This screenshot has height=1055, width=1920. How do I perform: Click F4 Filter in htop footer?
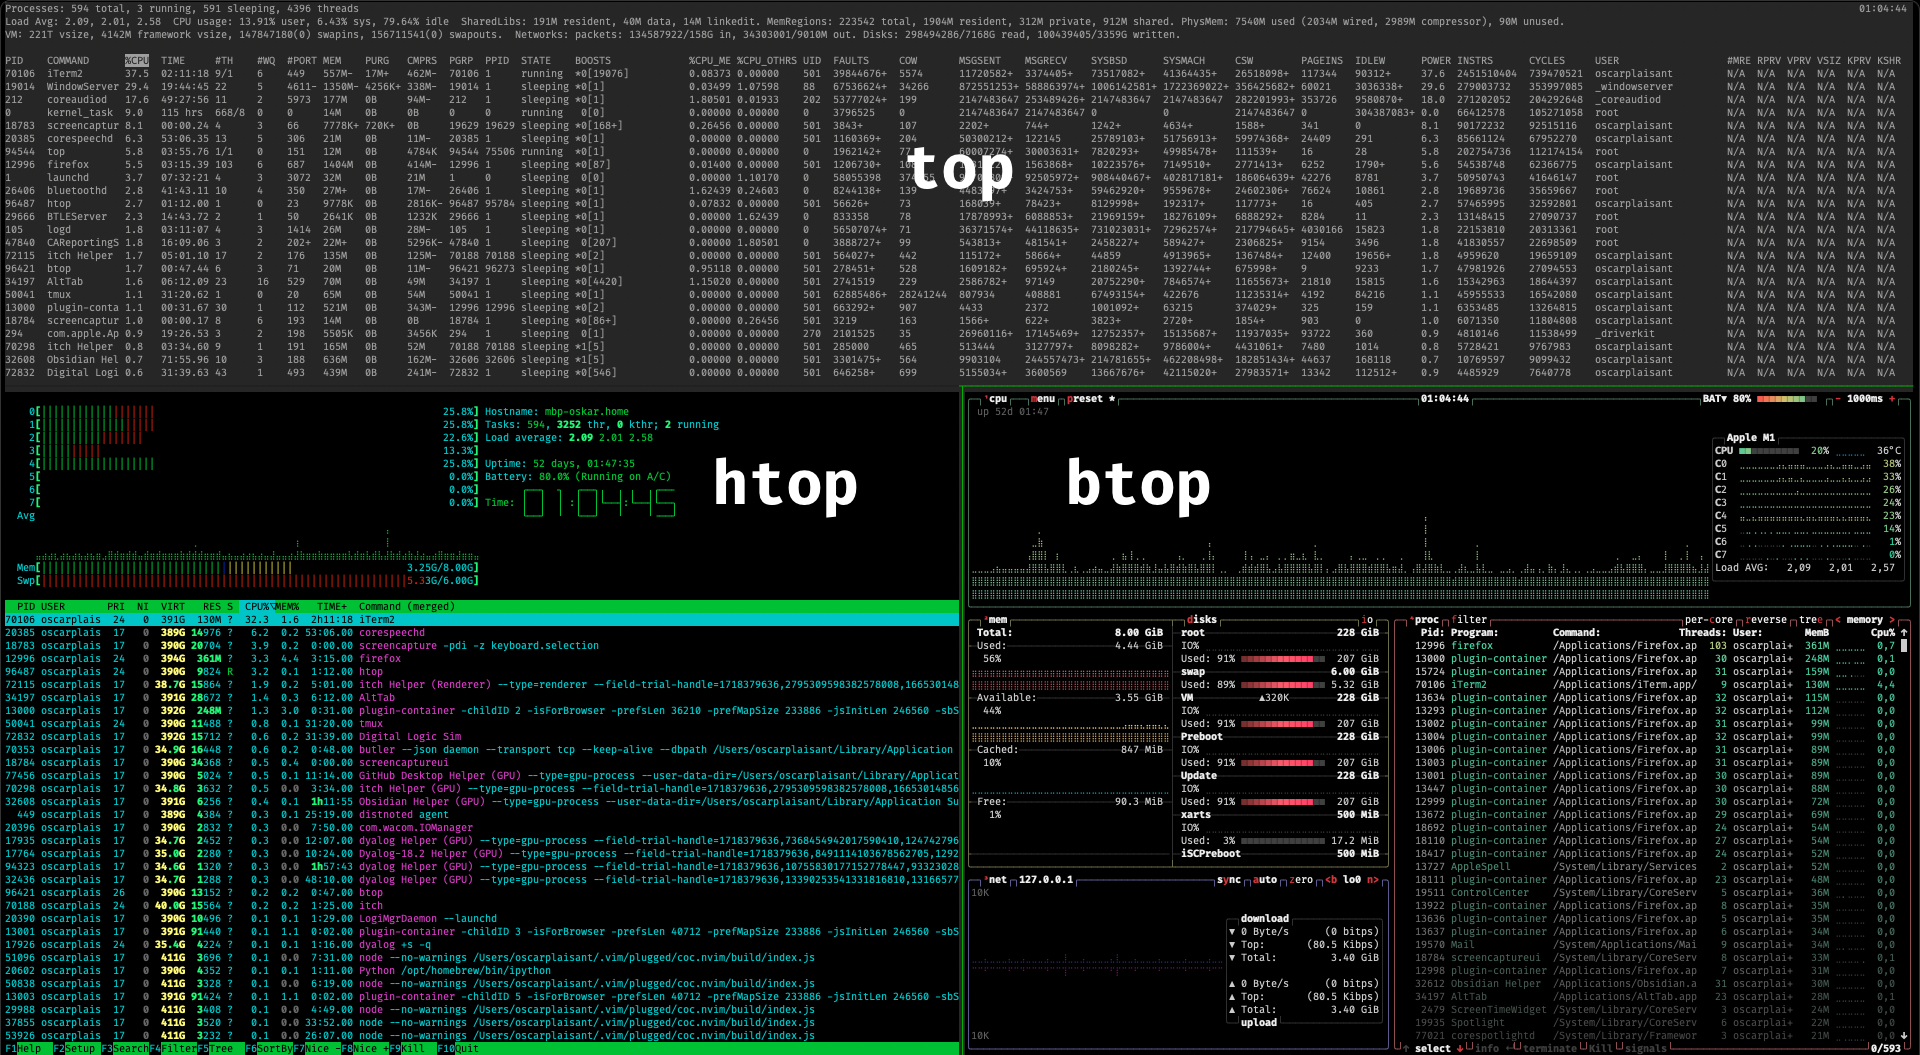173,1049
